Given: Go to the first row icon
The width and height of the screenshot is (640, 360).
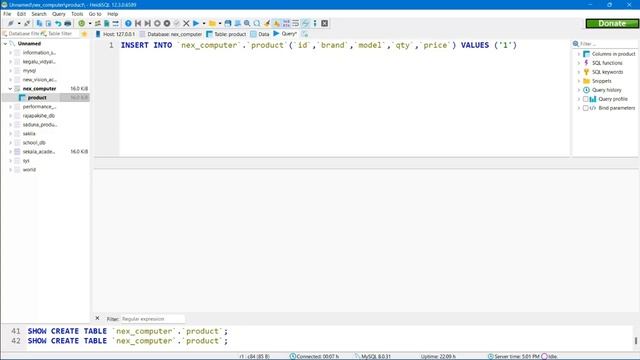Looking at the screenshot, I should [138, 23].
